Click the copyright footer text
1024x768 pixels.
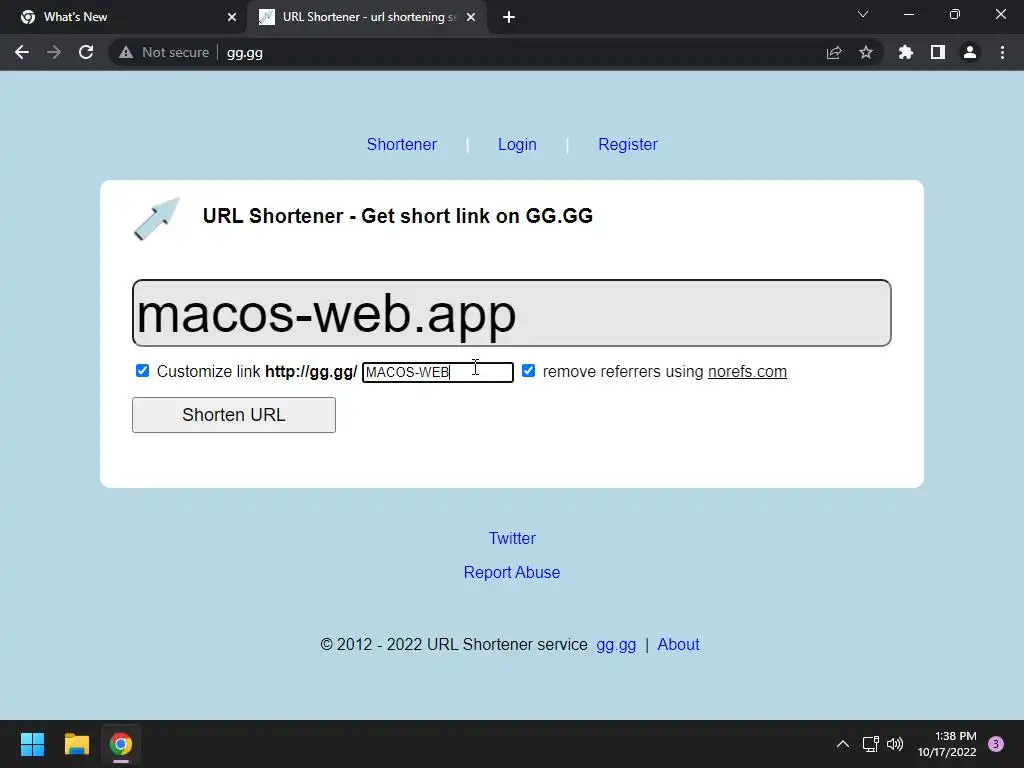pos(454,645)
